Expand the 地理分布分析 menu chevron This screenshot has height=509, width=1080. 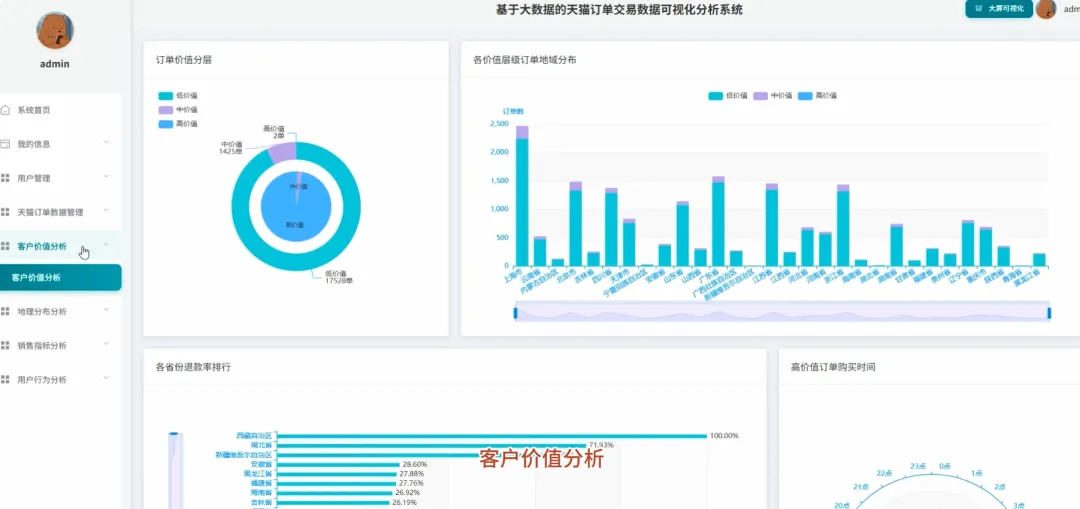pyautogui.click(x=106, y=310)
